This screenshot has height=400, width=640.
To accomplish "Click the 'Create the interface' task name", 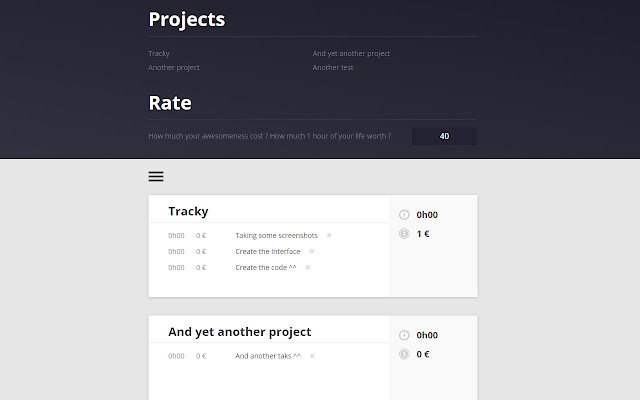I will (x=267, y=252).
